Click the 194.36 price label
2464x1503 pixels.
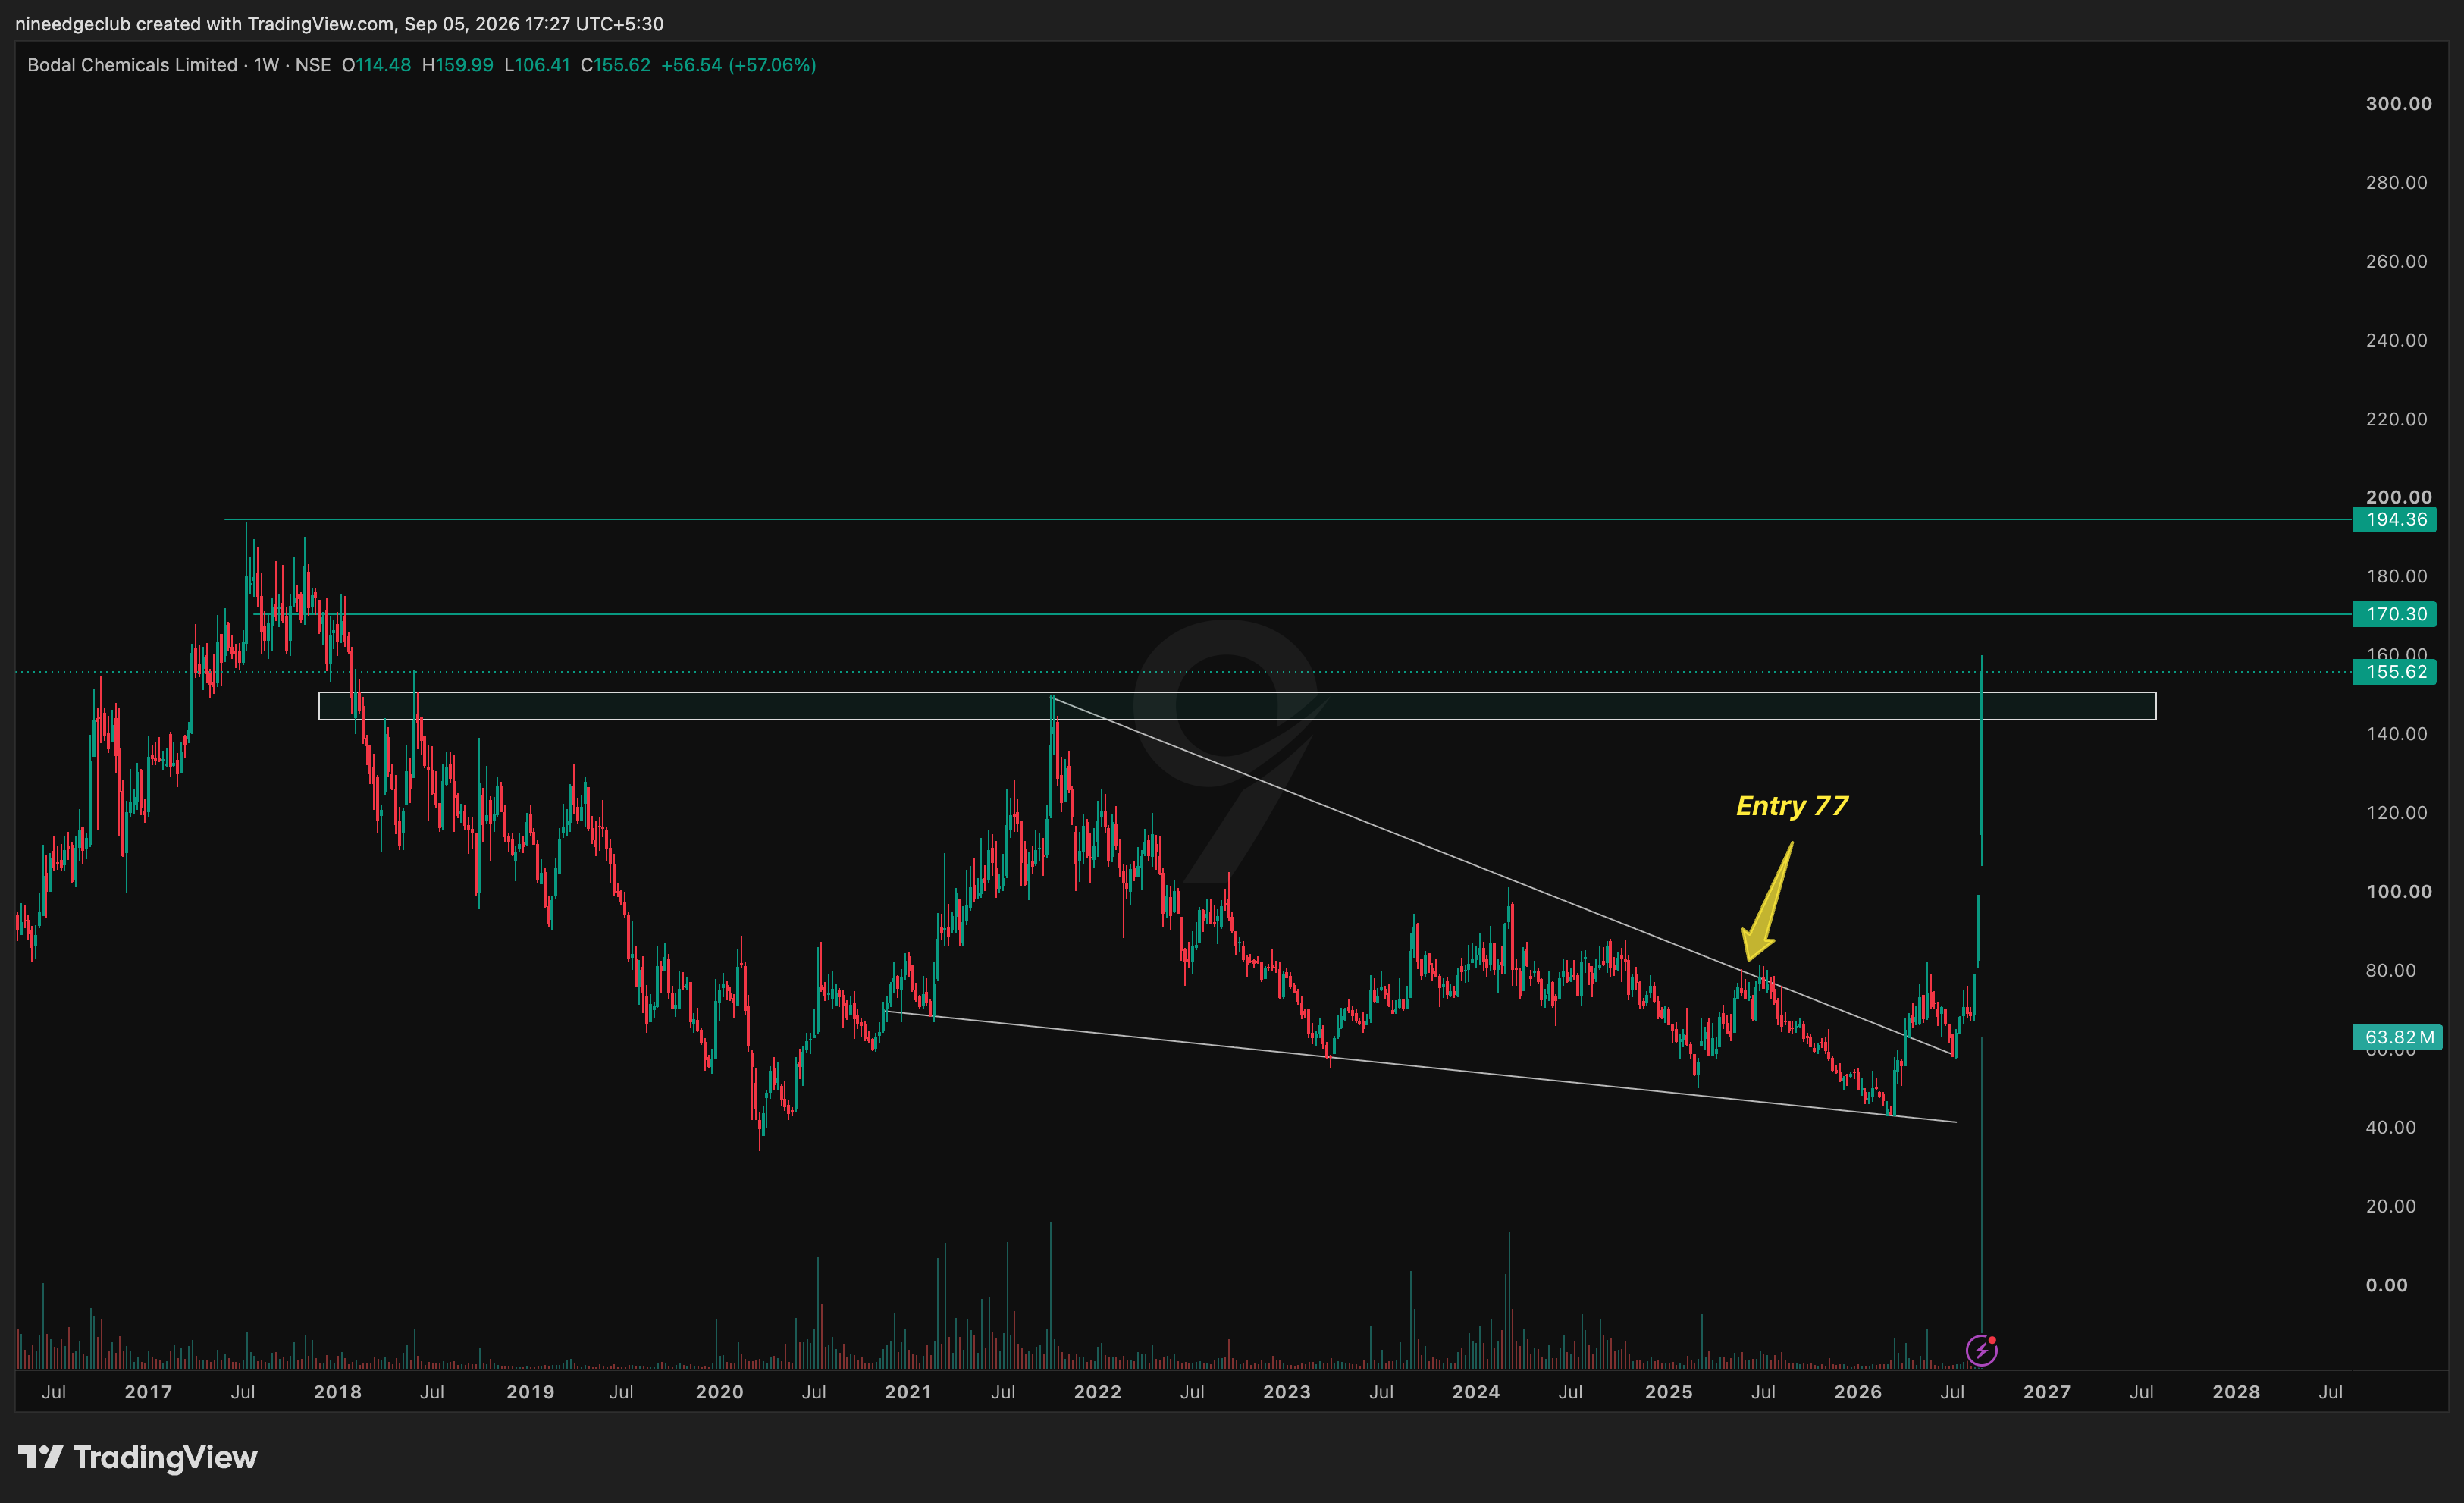[2395, 519]
